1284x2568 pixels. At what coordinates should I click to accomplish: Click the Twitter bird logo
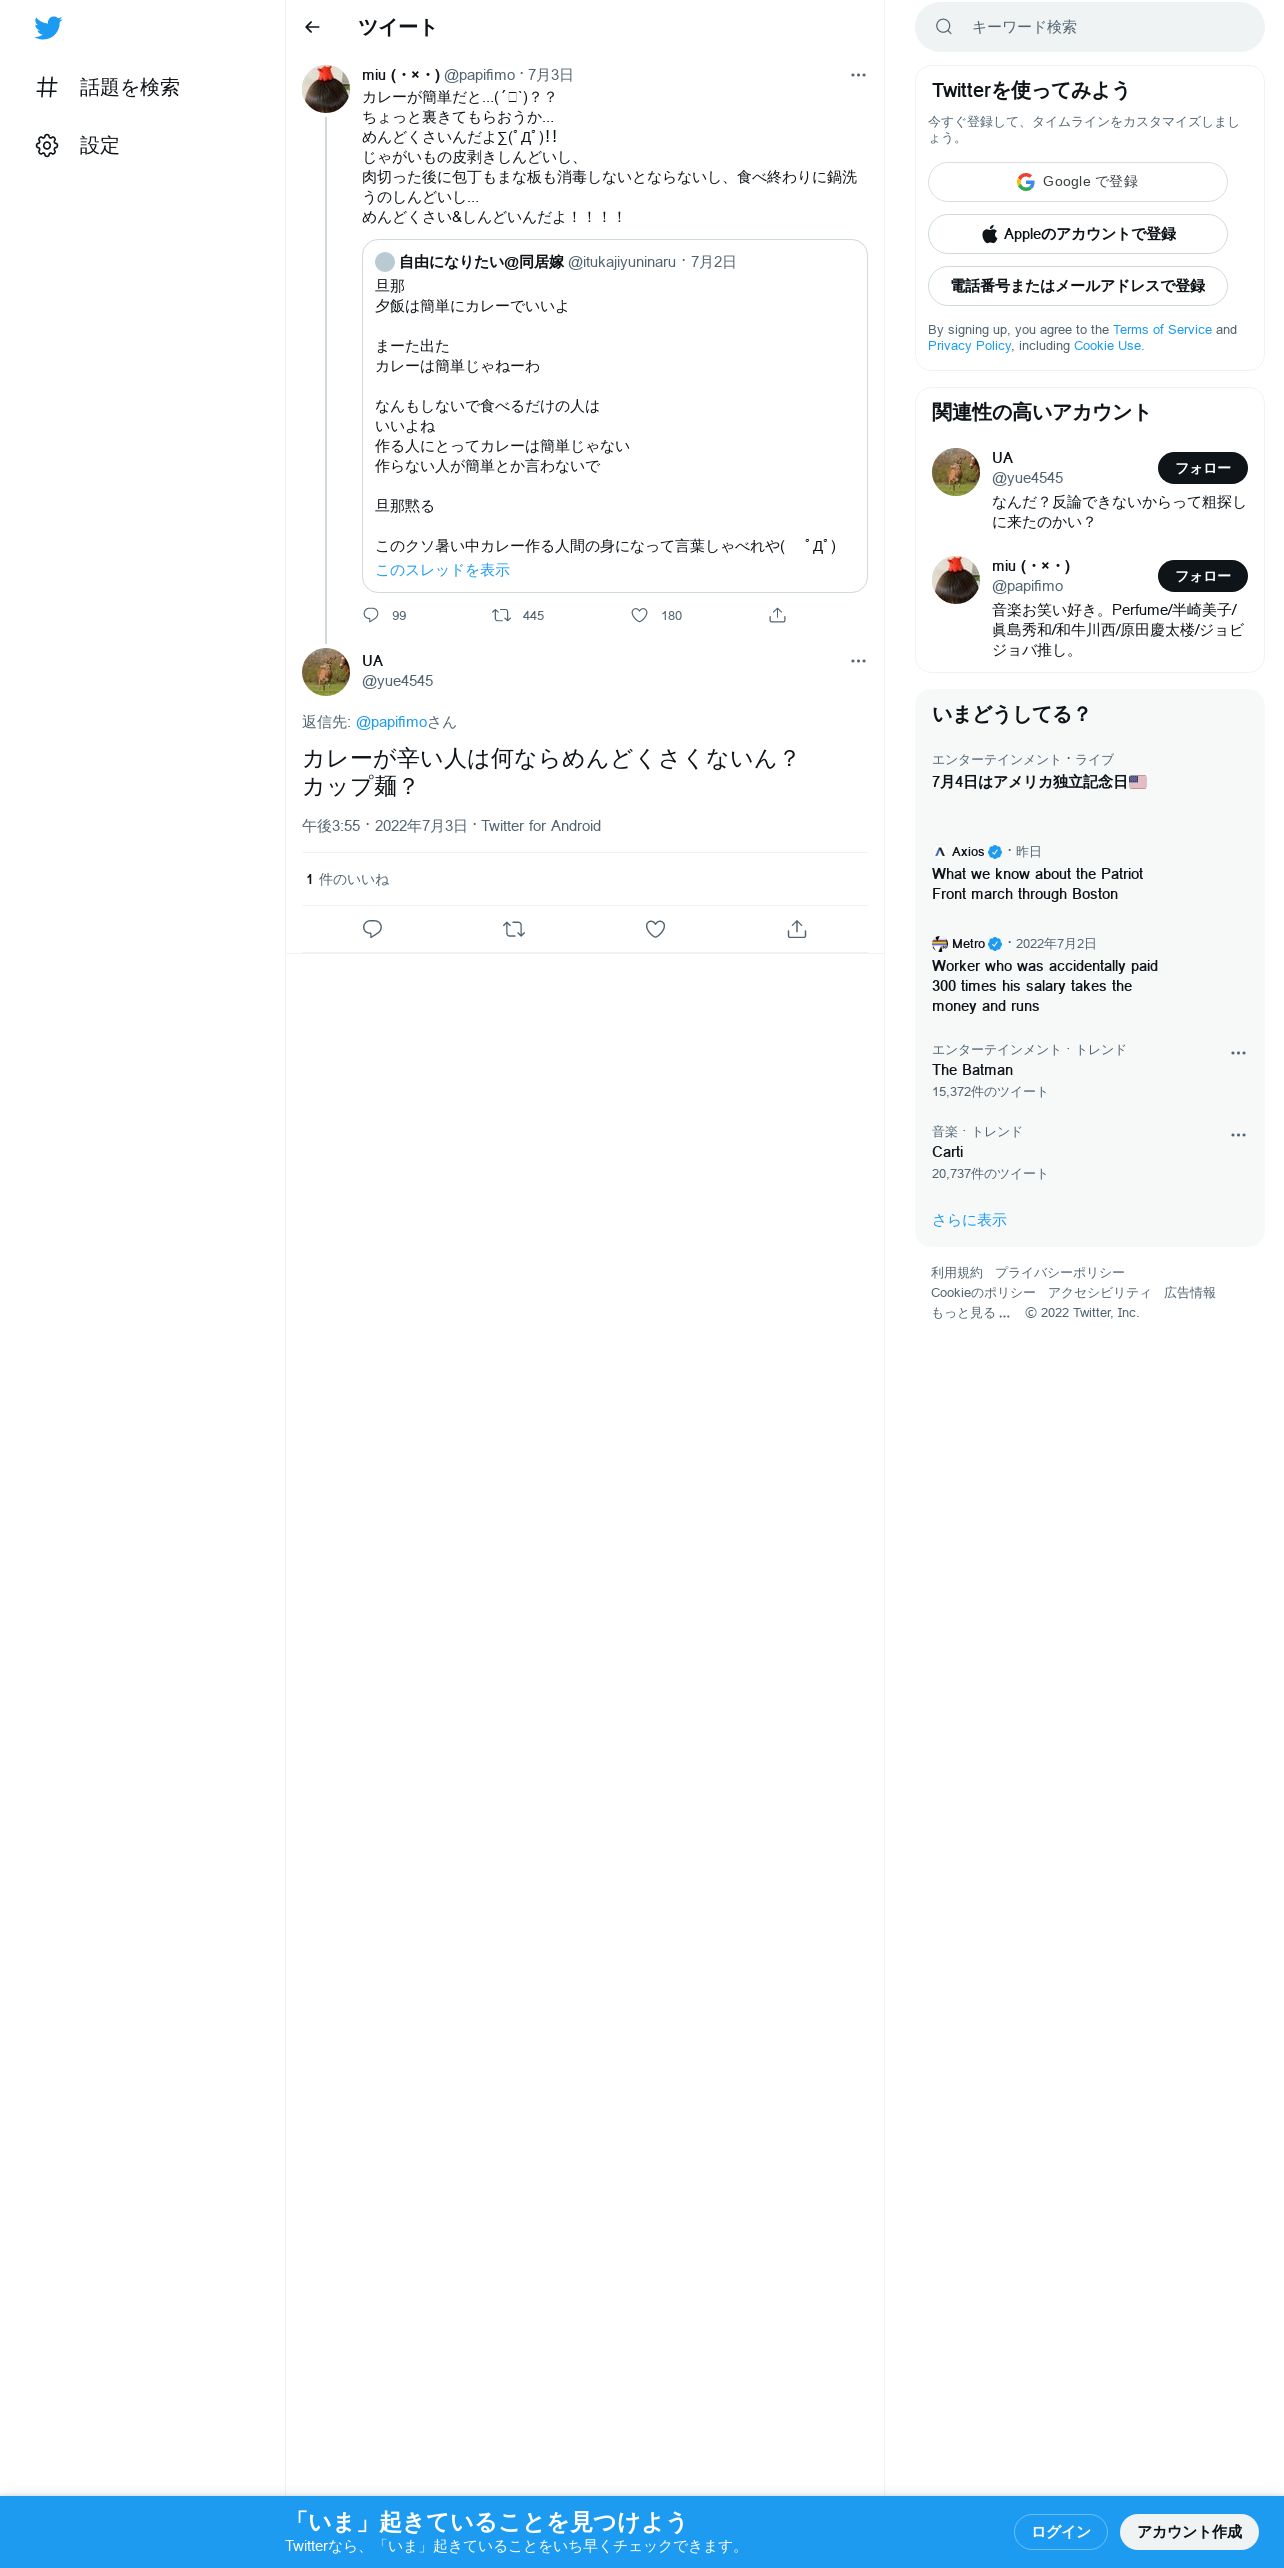[x=48, y=28]
